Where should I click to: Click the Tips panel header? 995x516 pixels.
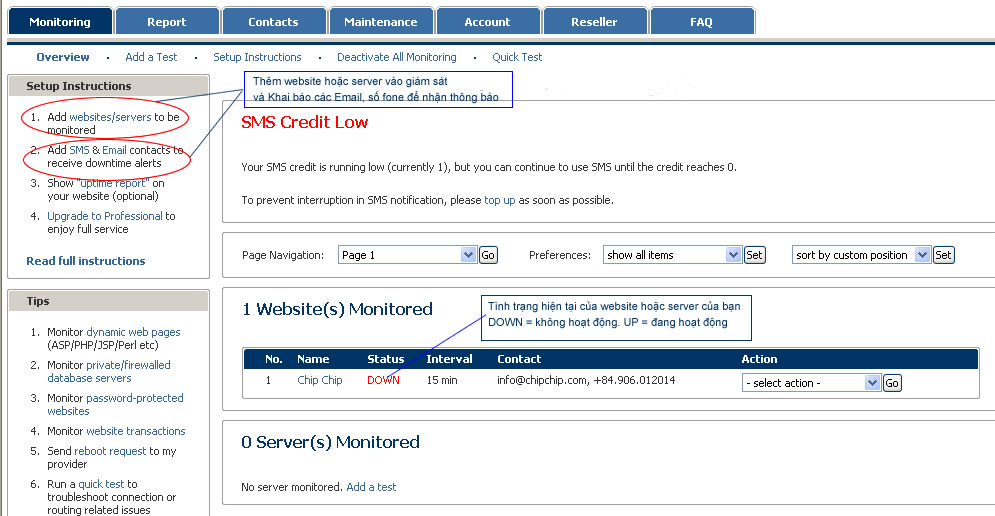[109, 301]
